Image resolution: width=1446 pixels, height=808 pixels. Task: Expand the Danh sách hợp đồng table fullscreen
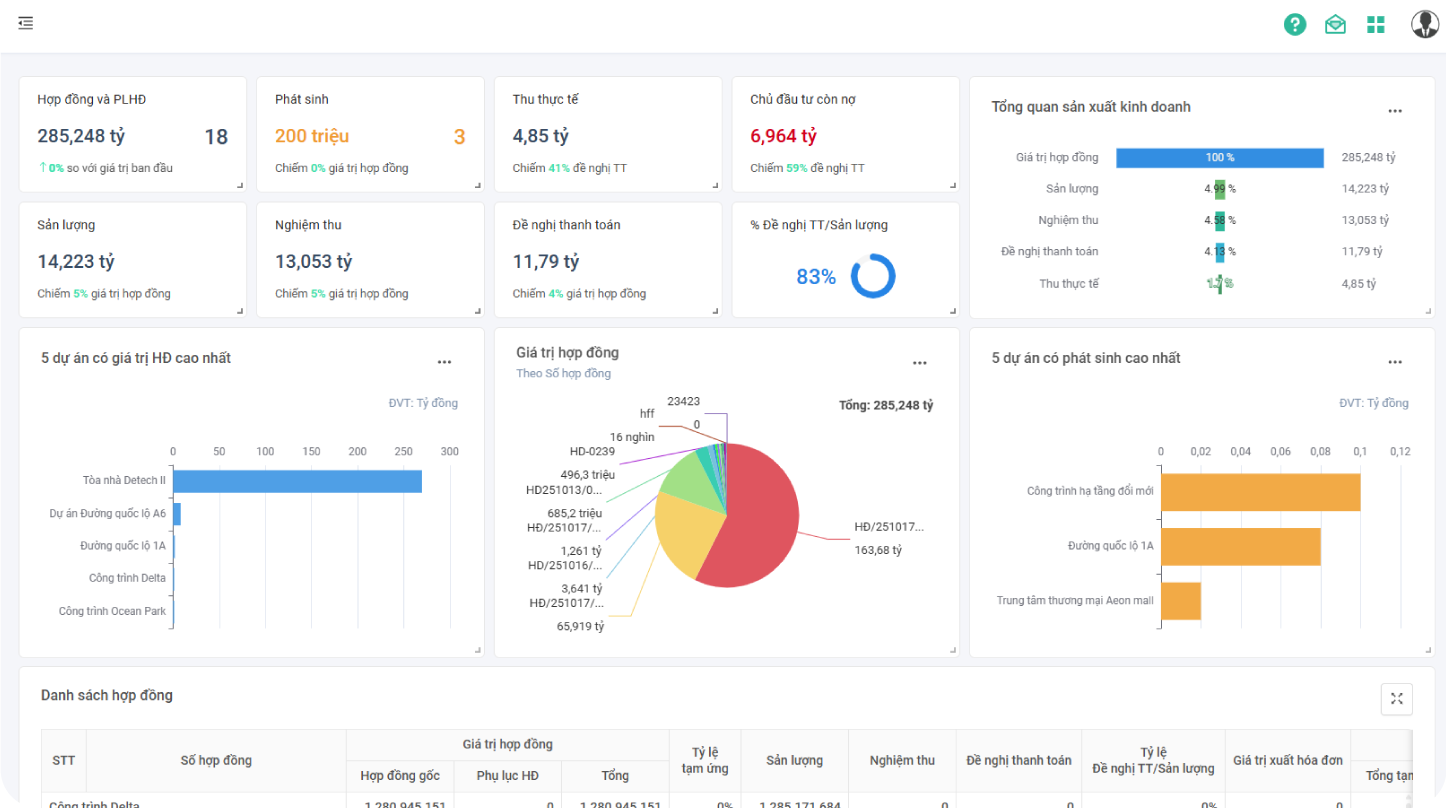pyautogui.click(x=1396, y=699)
